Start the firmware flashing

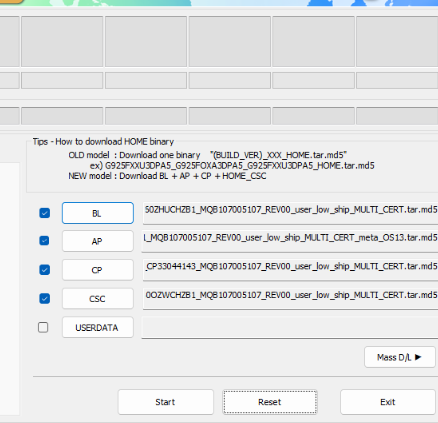click(x=166, y=402)
